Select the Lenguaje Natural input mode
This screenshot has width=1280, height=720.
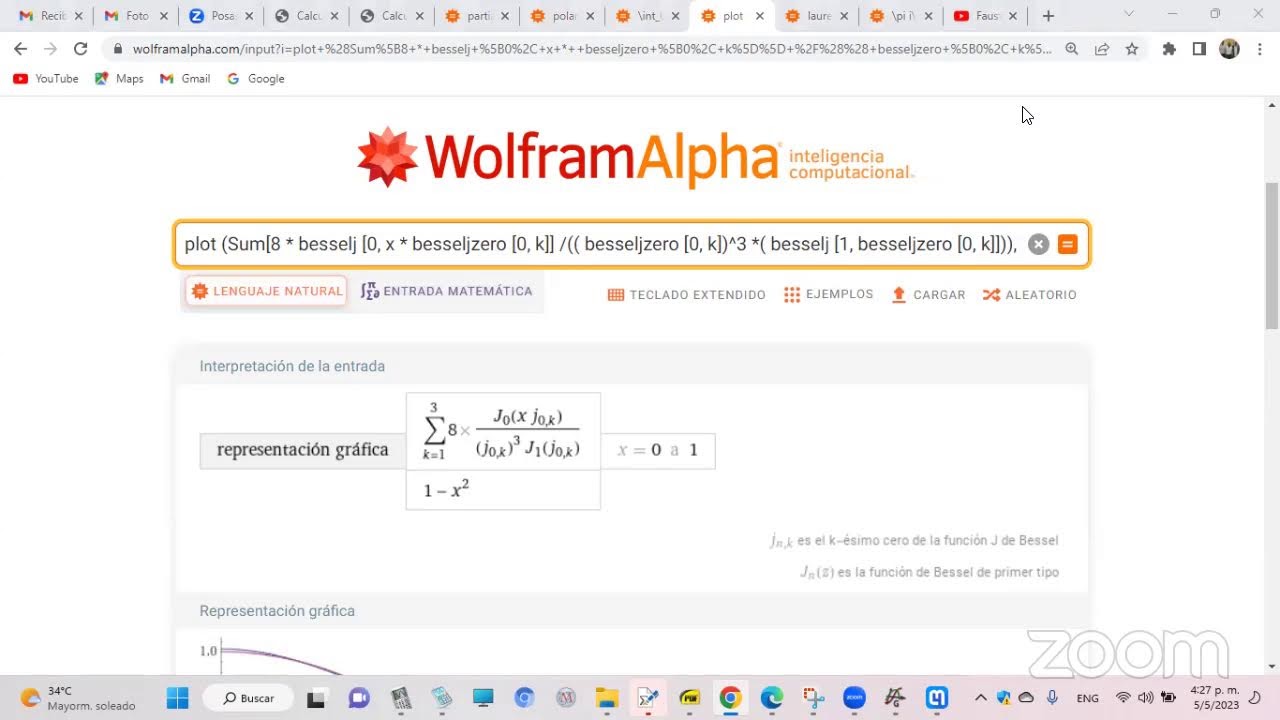267,291
